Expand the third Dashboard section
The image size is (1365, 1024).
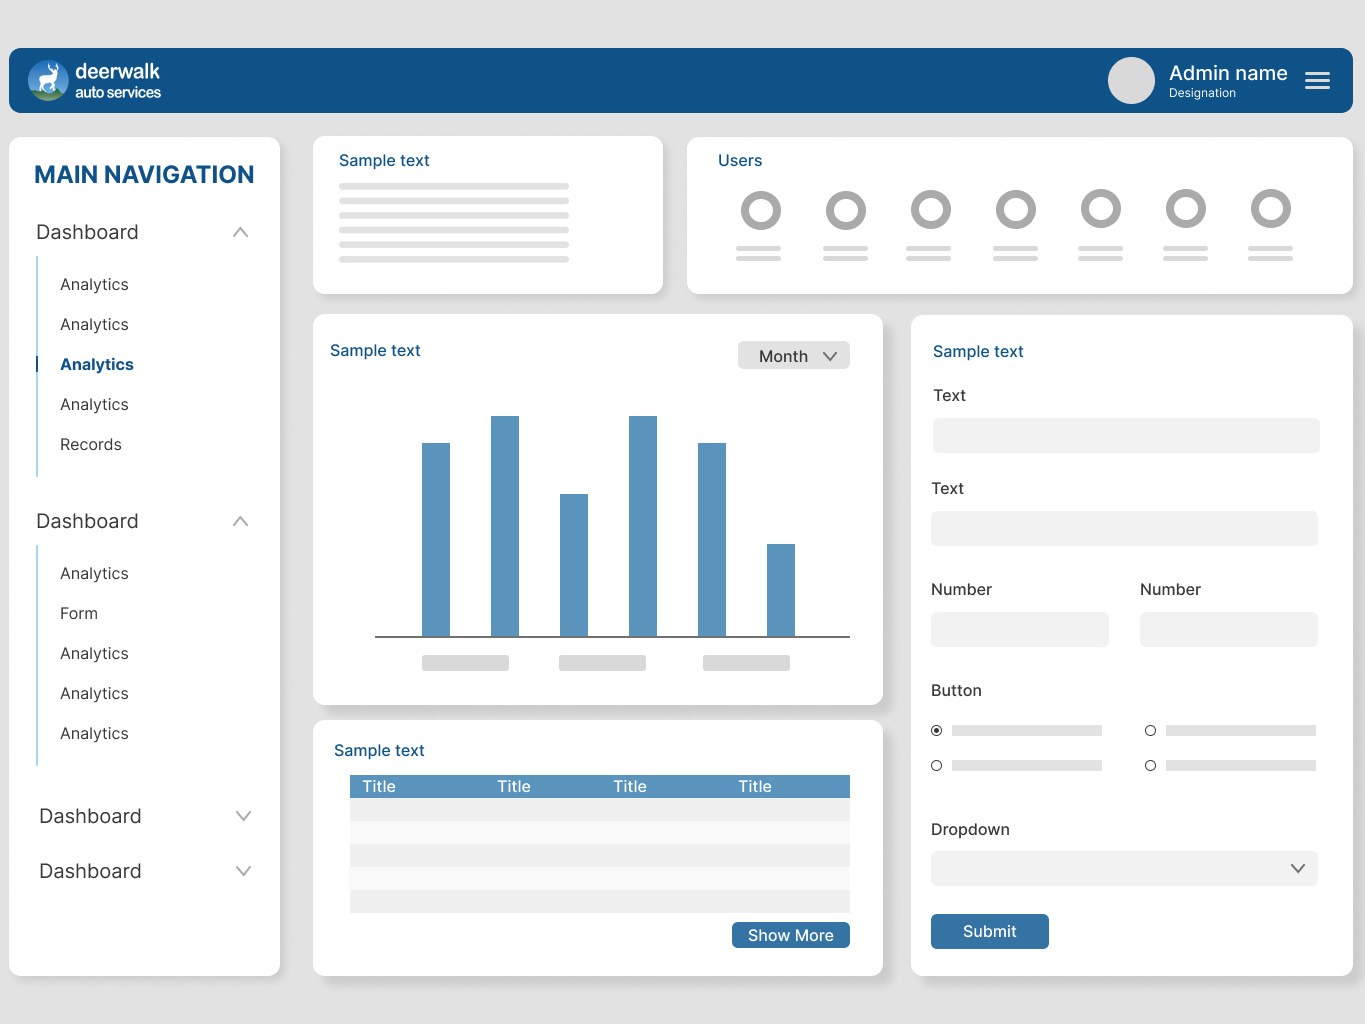pyautogui.click(x=243, y=816)
